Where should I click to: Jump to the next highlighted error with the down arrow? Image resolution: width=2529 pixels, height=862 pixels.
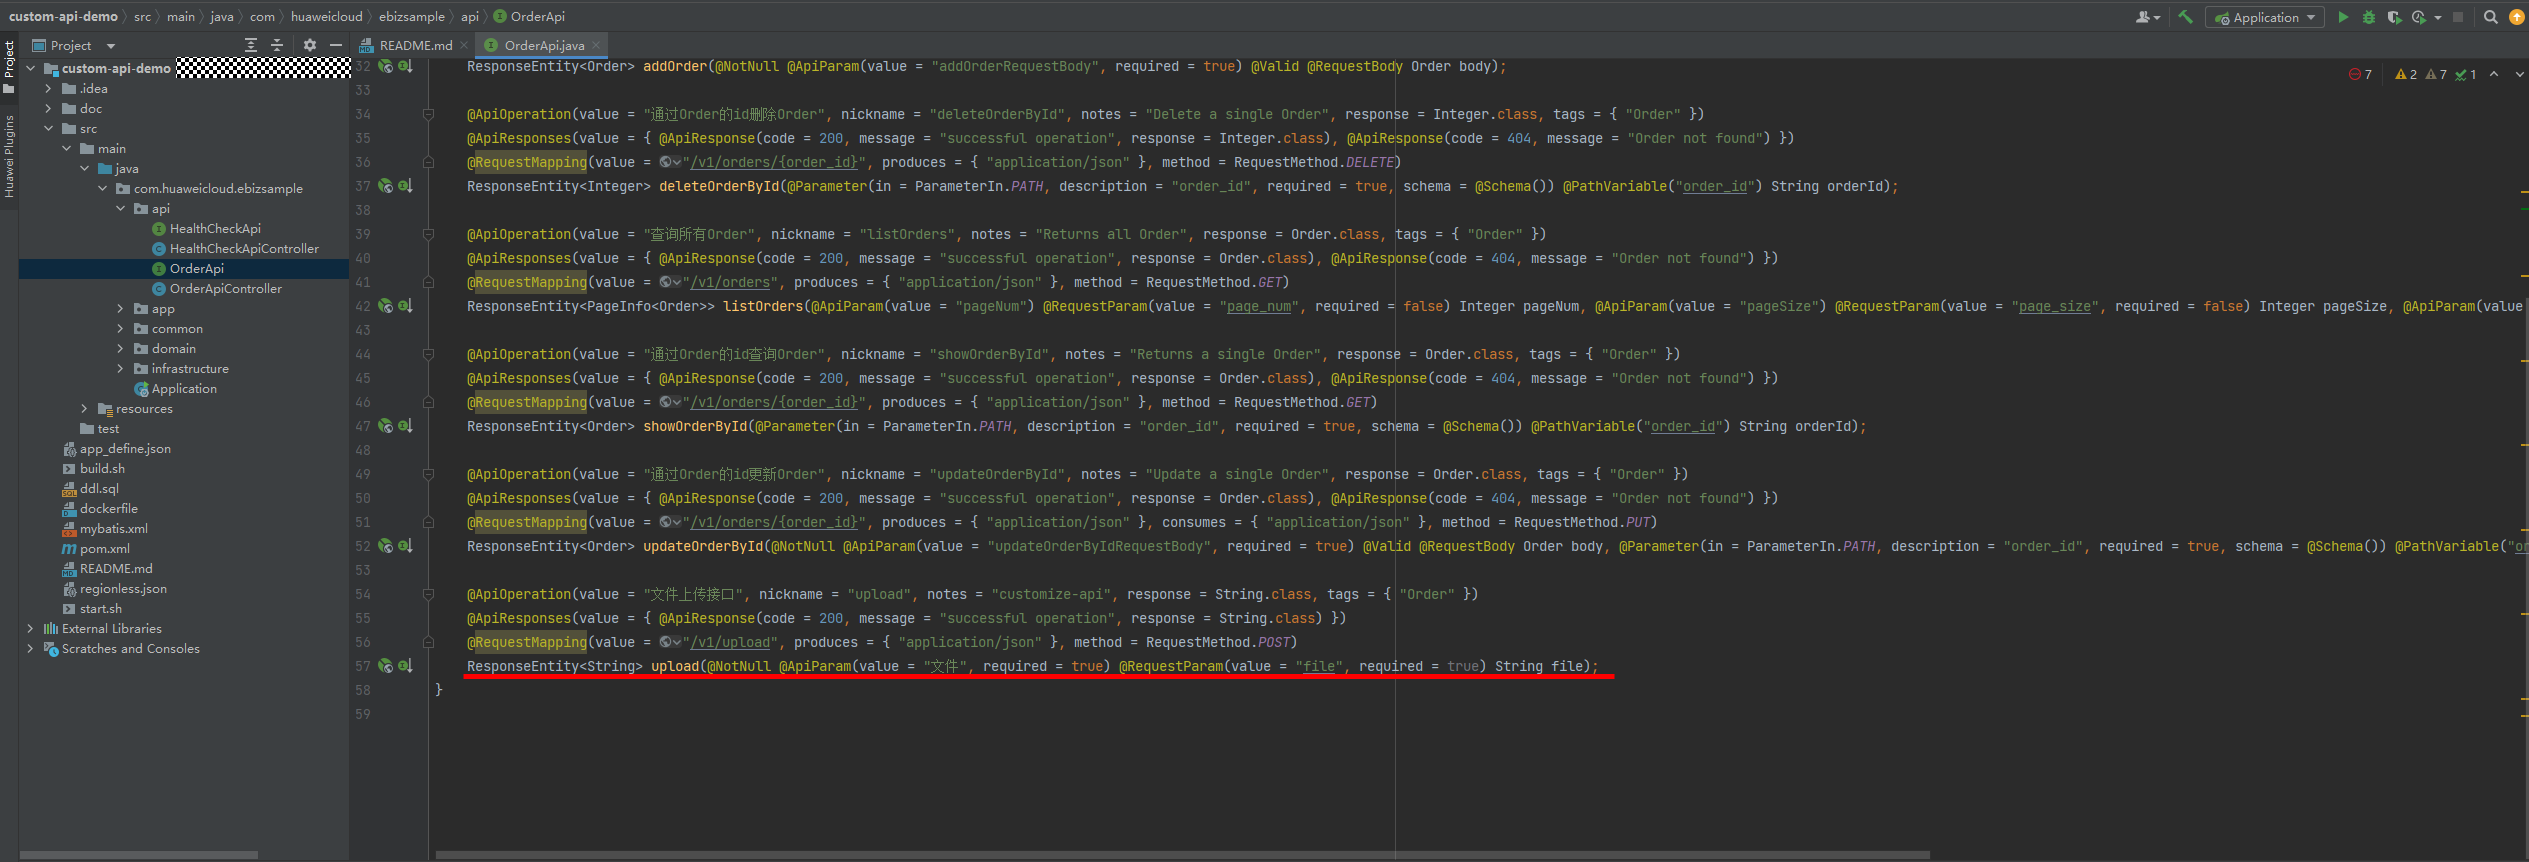2519,74
